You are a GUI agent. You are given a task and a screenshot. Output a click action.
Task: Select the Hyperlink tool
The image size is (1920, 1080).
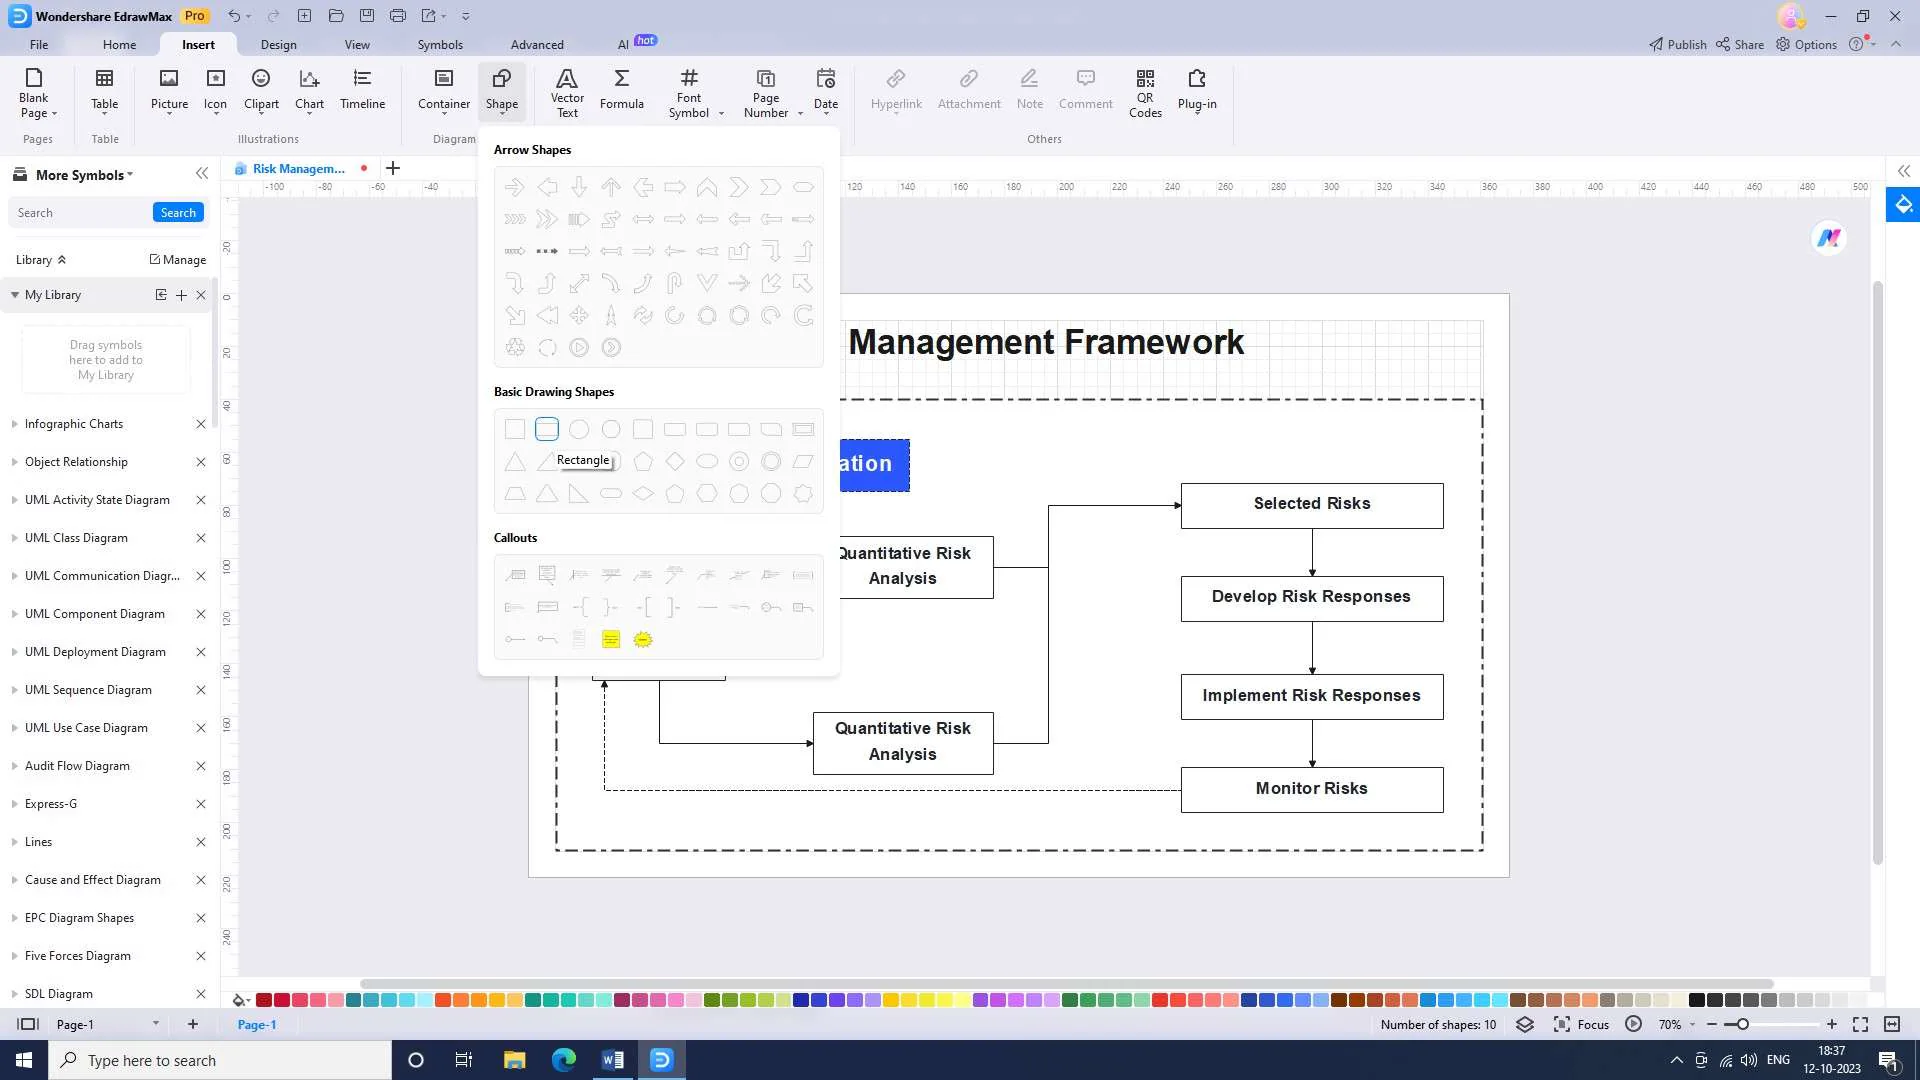click(x=897, y=88)
